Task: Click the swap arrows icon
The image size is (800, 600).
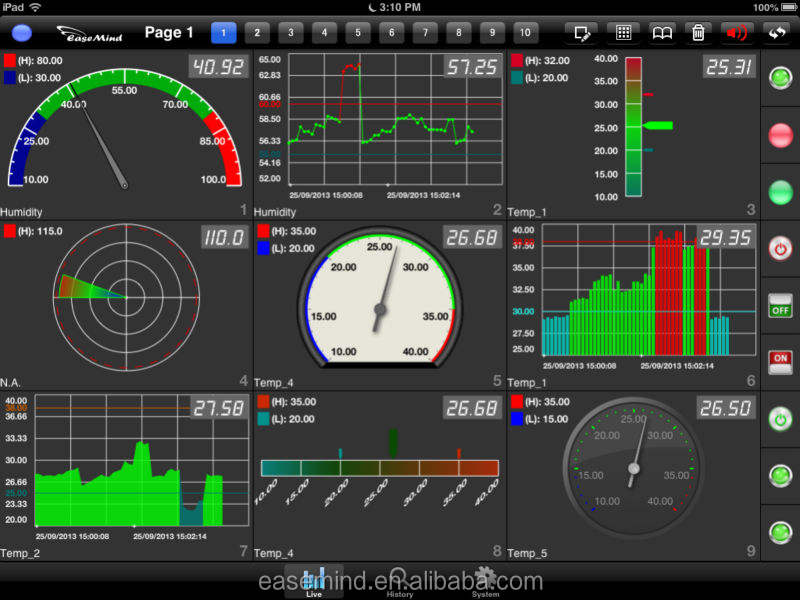Action: pos(777,33)
